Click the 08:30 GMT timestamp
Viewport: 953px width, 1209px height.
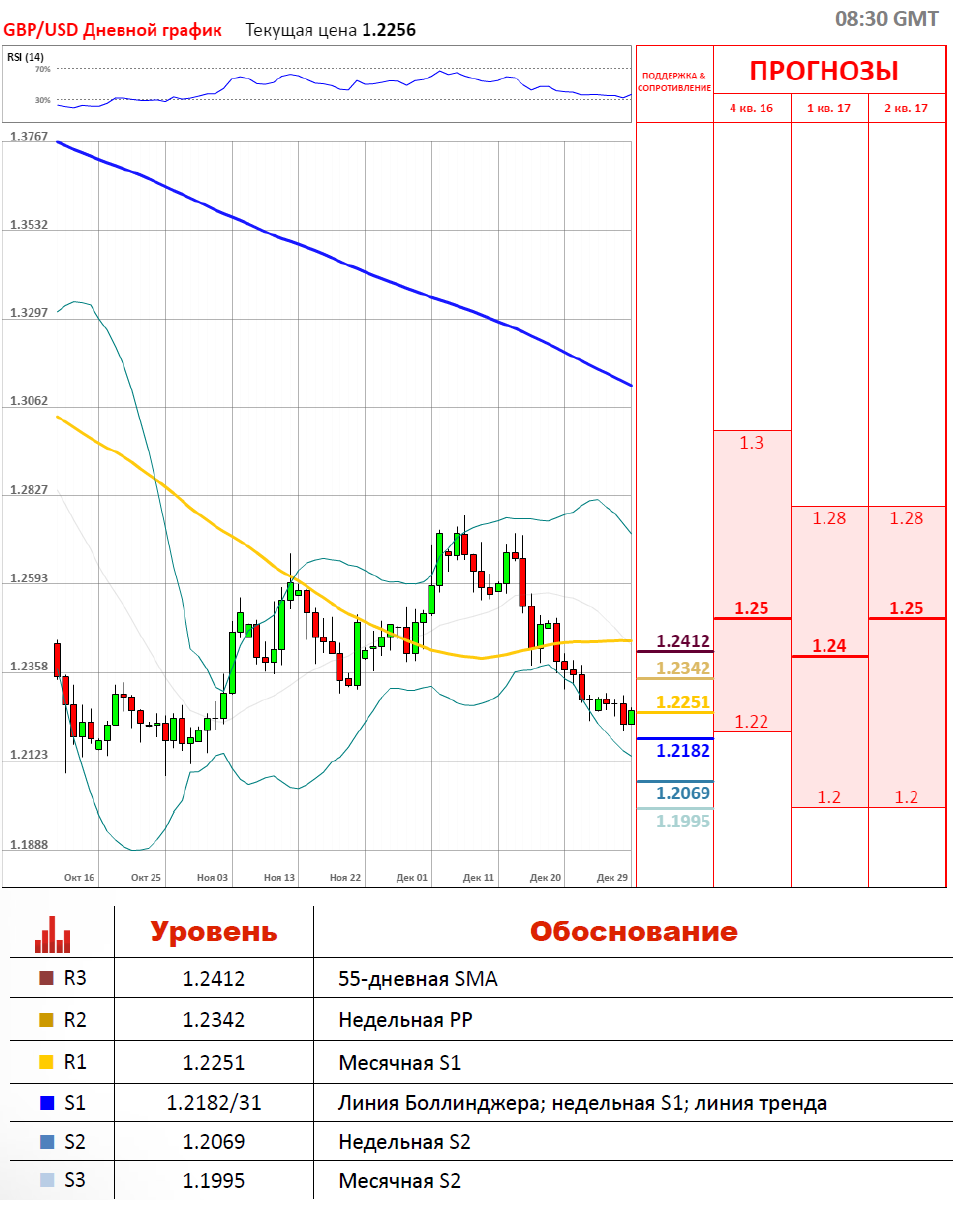(x=887, y=19)
